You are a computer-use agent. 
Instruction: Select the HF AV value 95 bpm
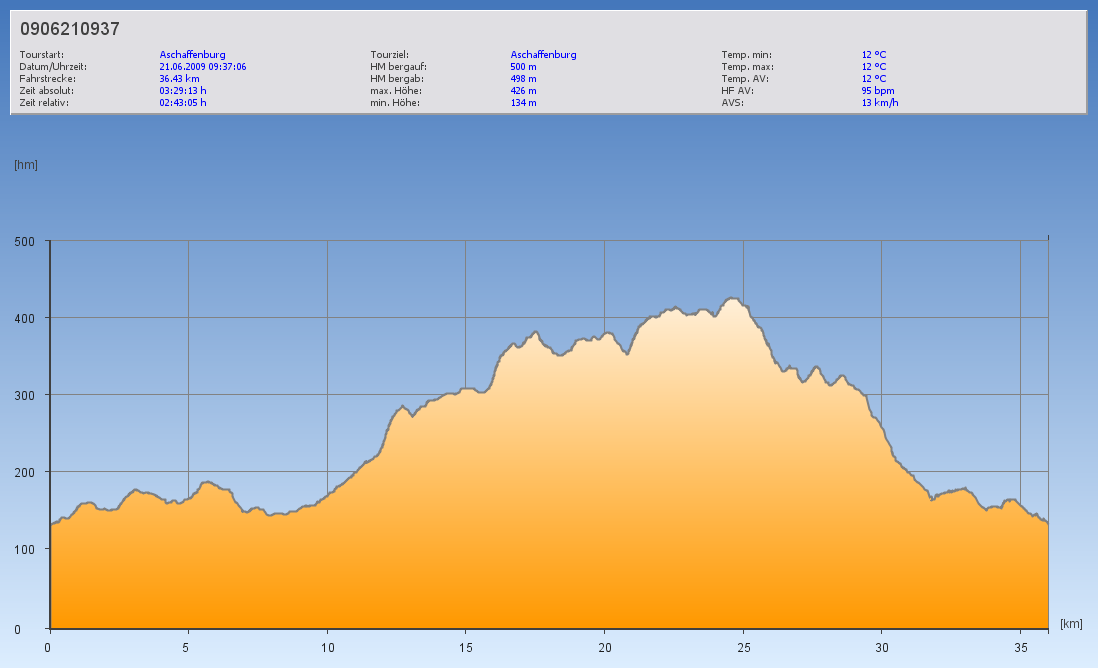877,90
